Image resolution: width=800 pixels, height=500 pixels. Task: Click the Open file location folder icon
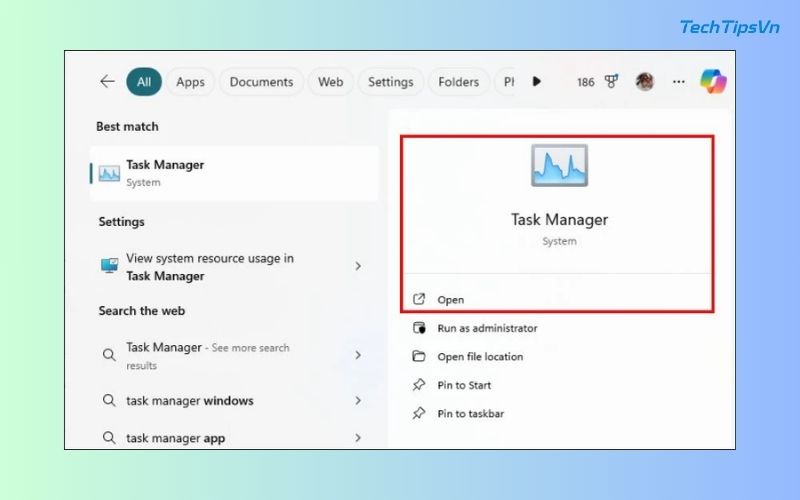419,356
